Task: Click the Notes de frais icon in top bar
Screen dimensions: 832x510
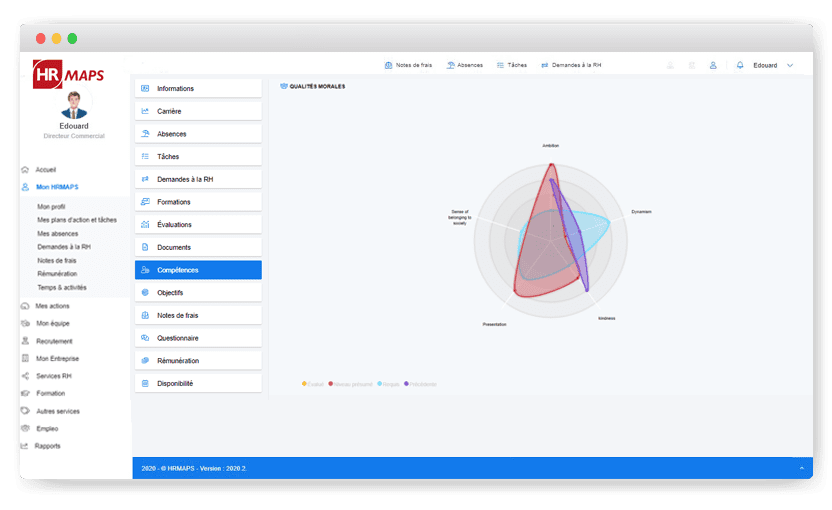Action: [389, 65]
